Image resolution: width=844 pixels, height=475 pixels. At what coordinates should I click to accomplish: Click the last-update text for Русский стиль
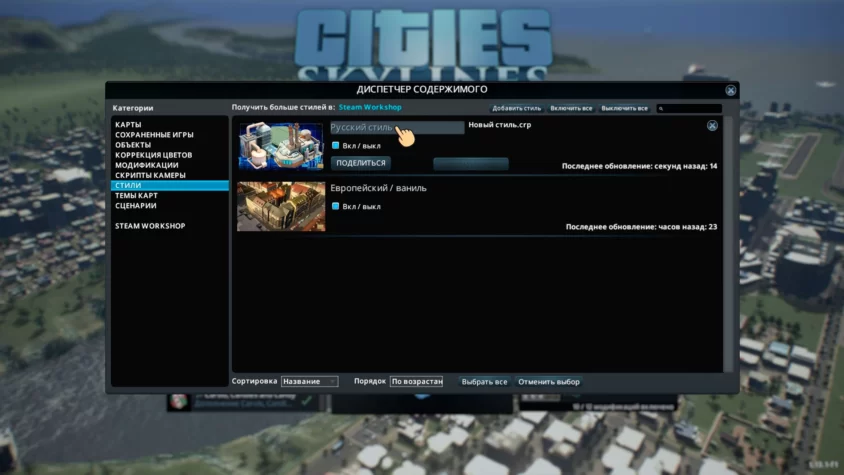point(639,166)
